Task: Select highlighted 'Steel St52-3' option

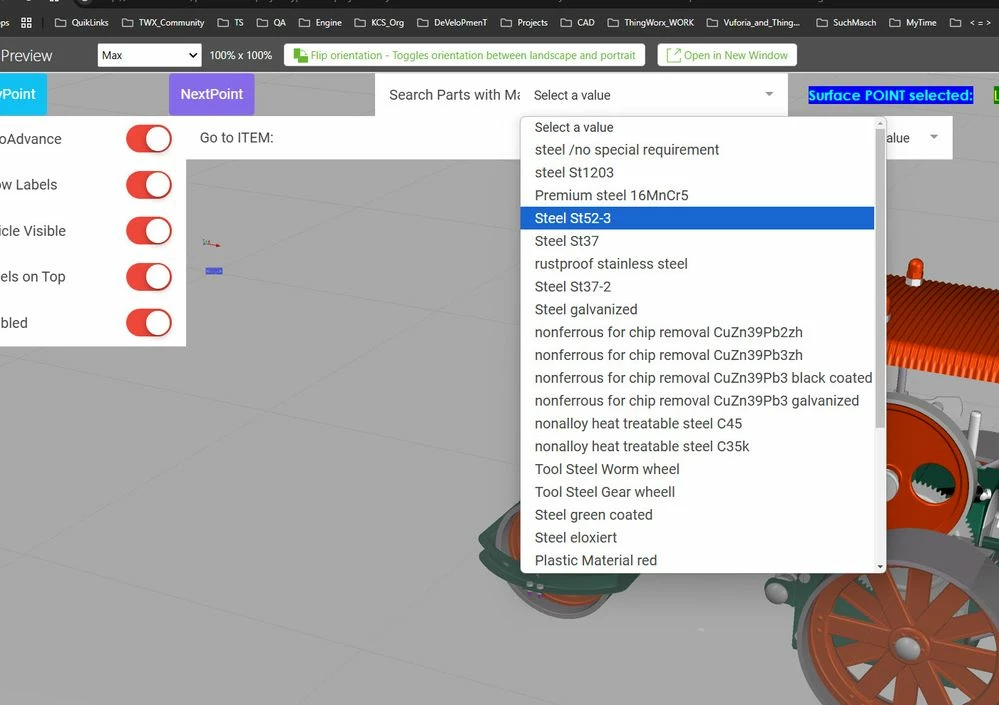Action: tap(697, 218)
